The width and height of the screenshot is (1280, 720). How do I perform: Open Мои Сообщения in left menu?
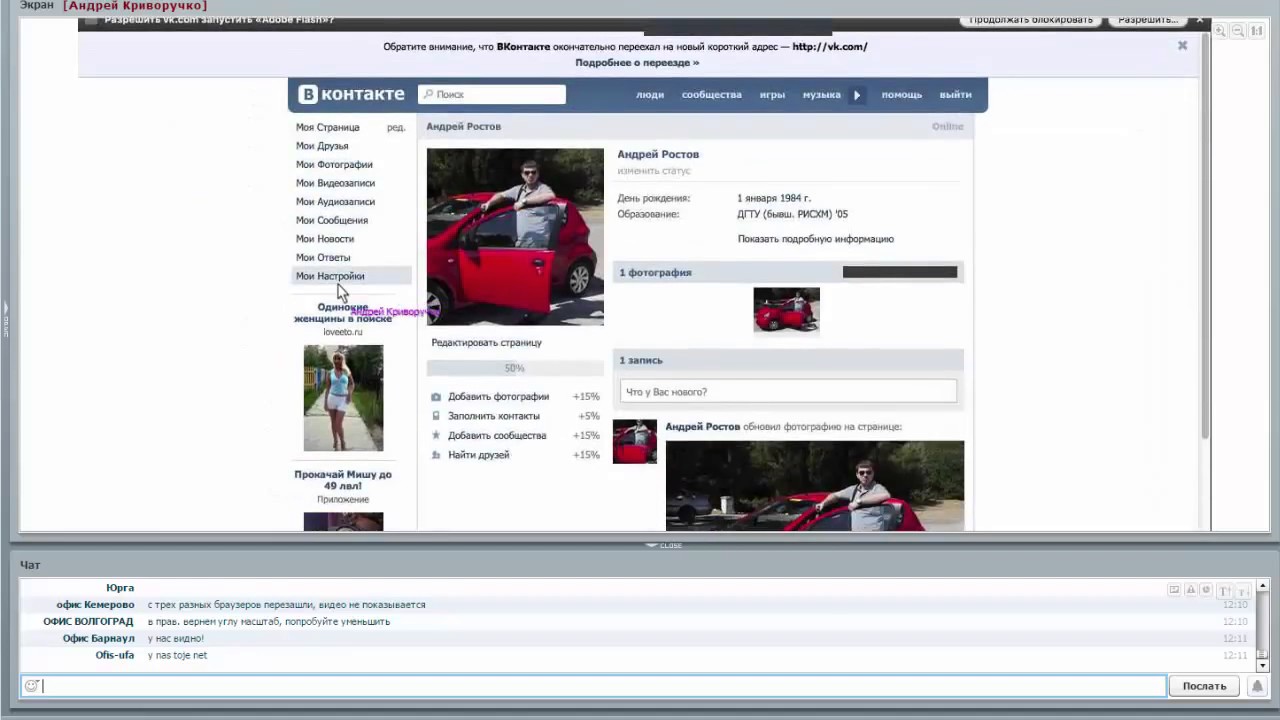(332, 220)
